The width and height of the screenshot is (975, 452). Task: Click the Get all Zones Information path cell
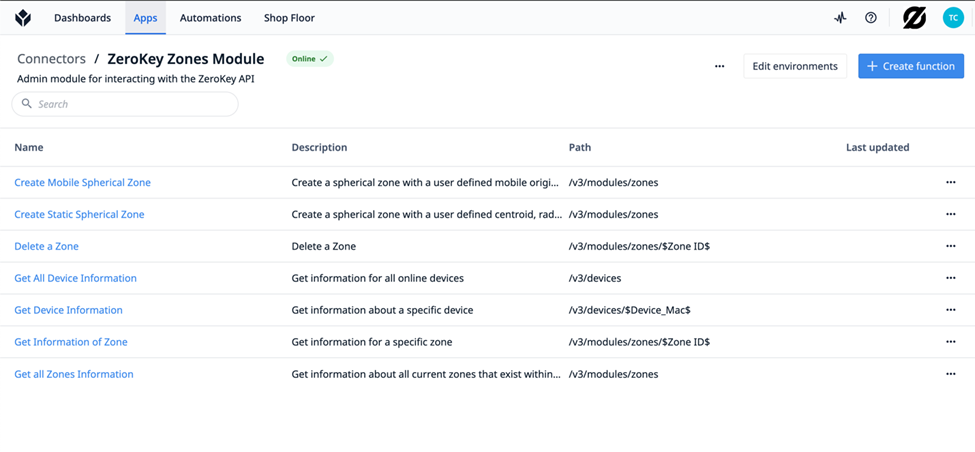click(x=613, y=374)
